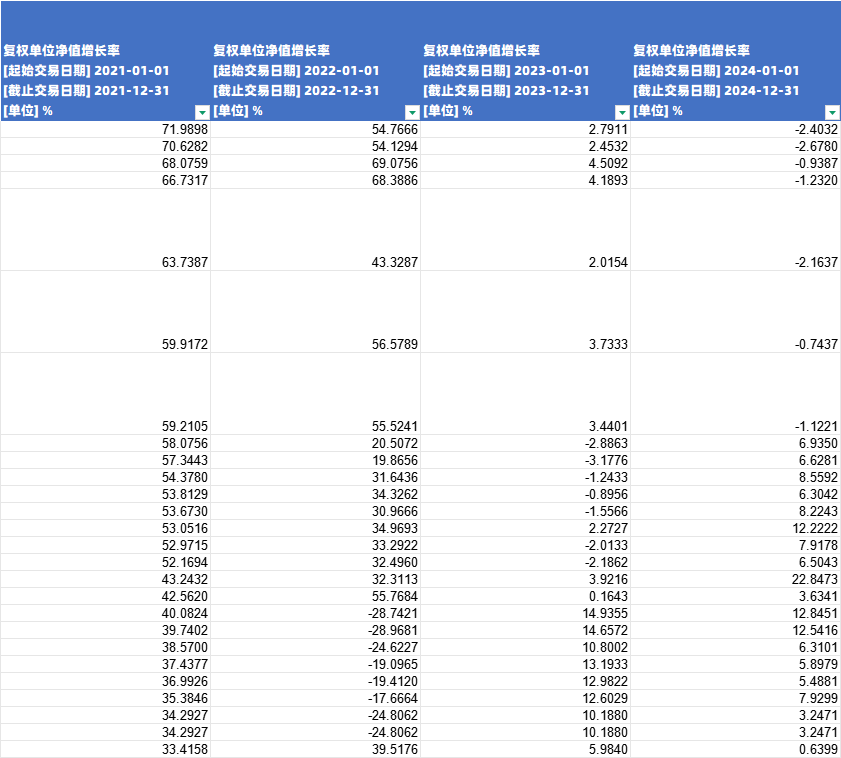This screenshot has height=758, width=841.
Task: Select cell with value 4.5092
Action: coord(526,163)
